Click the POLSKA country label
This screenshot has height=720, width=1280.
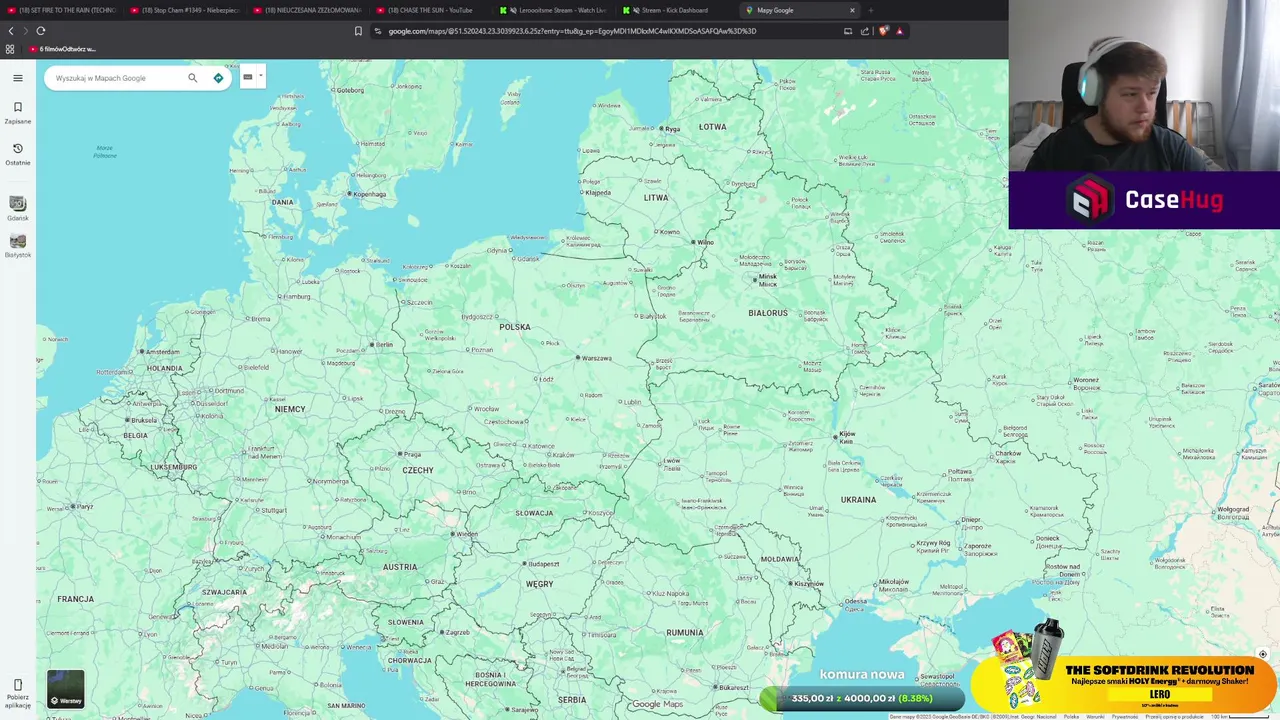point(515,327)
